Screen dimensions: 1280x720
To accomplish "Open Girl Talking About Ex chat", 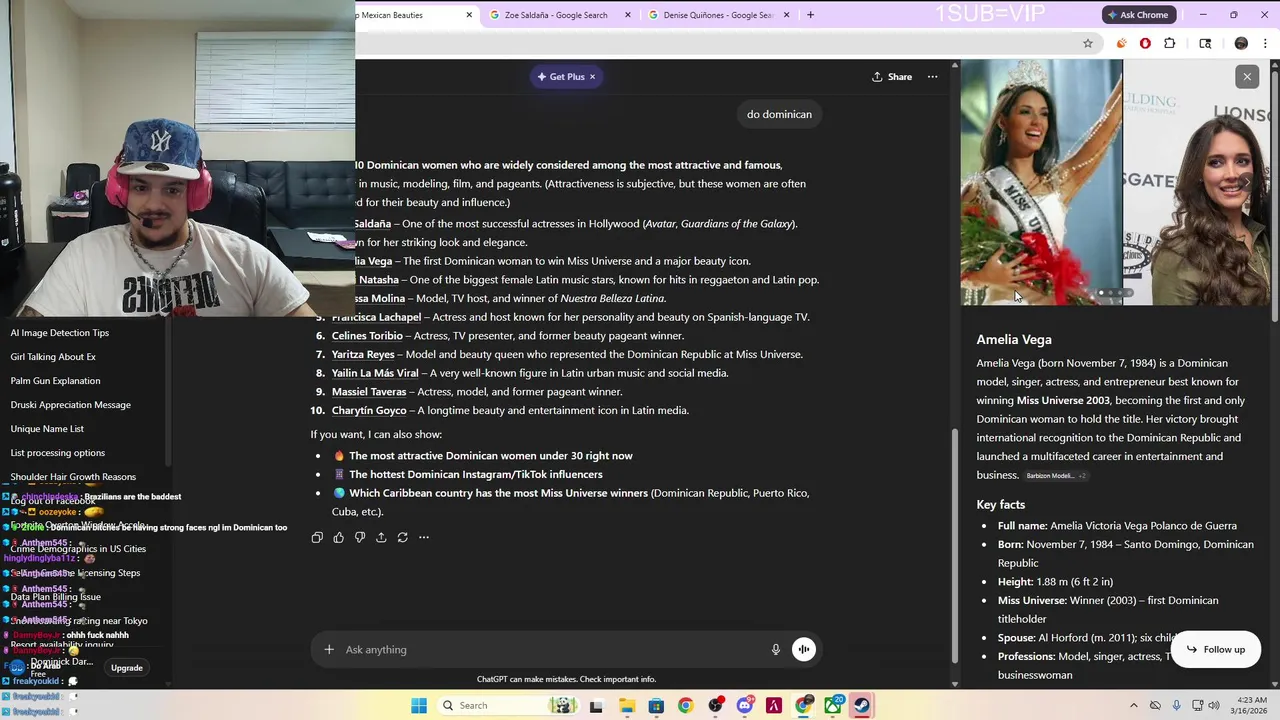I will (53, 357).
